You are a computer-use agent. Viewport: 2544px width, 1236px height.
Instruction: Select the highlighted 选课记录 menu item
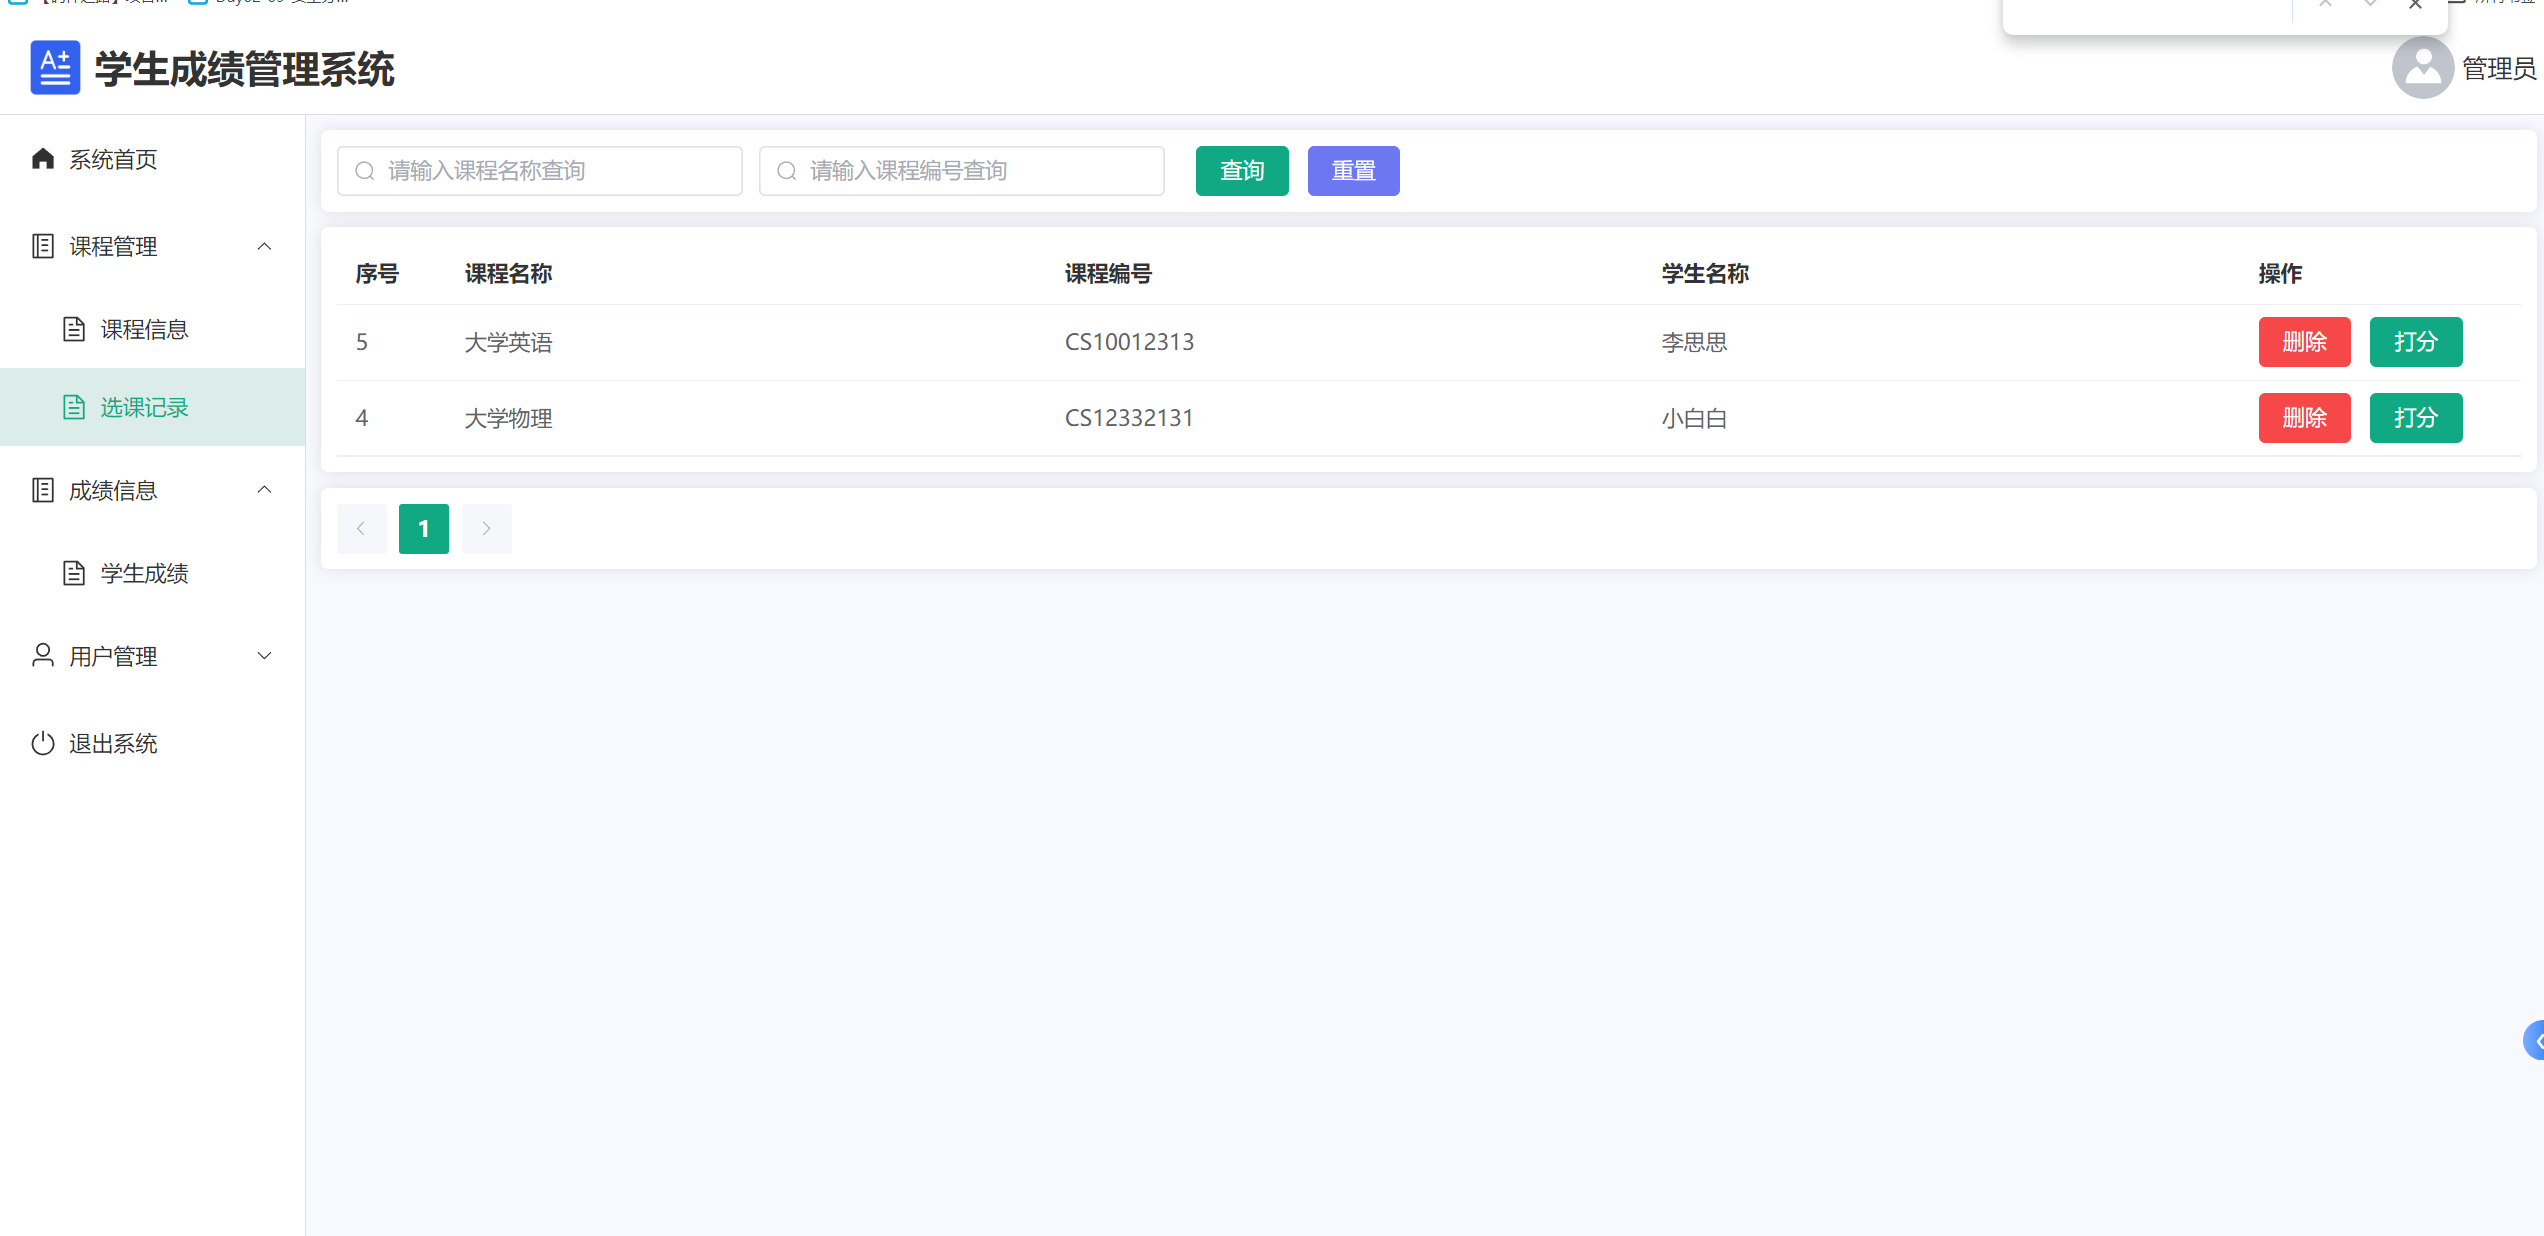tap(144, 407)
